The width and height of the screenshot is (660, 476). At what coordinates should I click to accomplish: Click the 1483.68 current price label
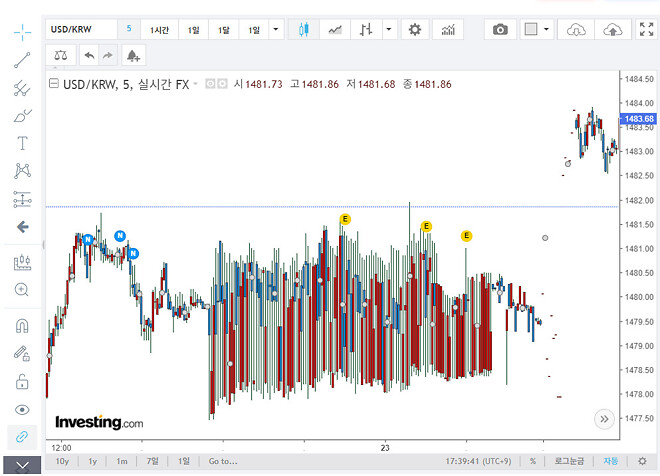(638, 119)
